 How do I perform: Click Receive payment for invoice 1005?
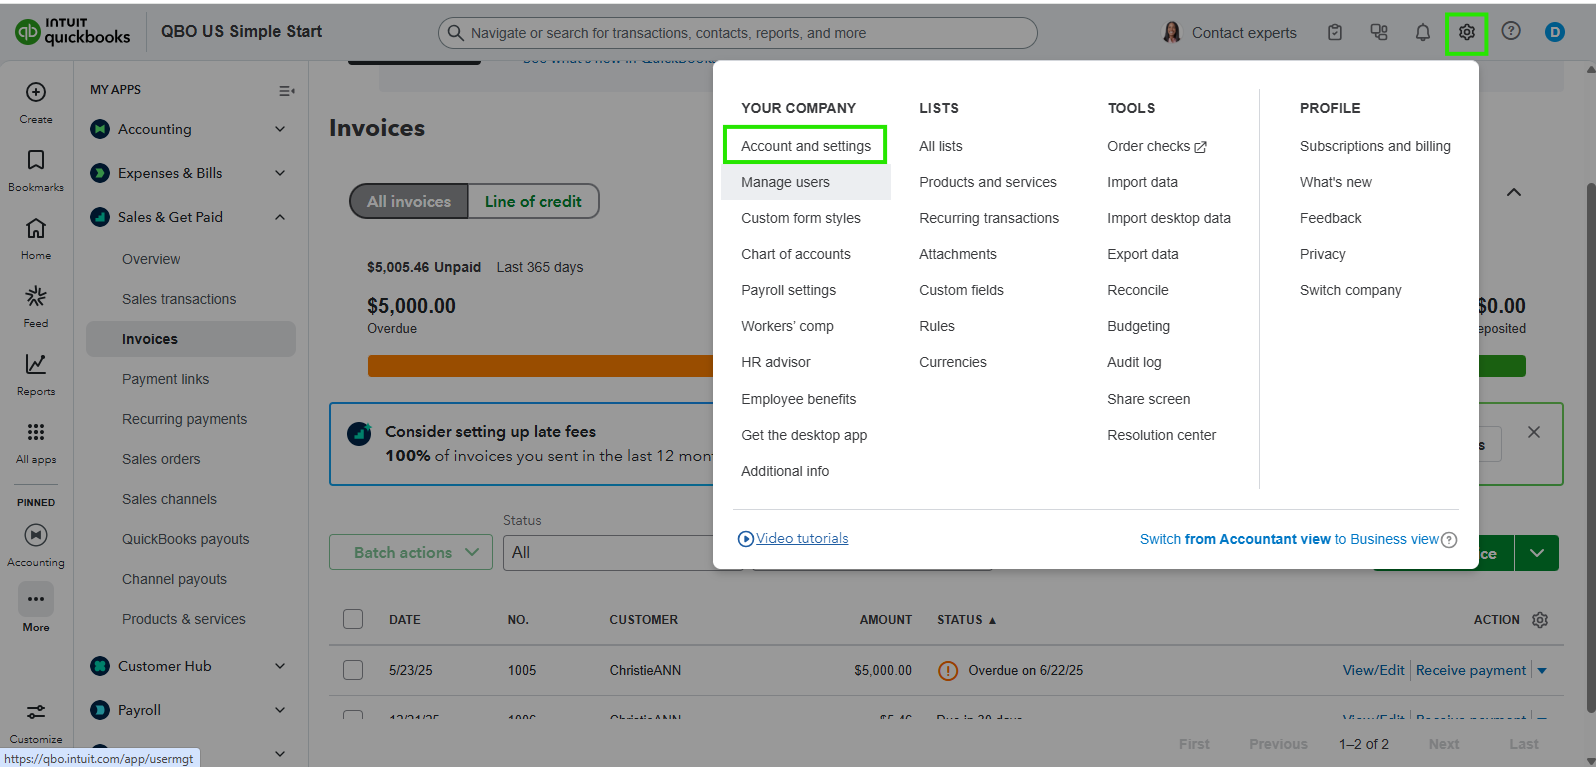pos(1470,670)
